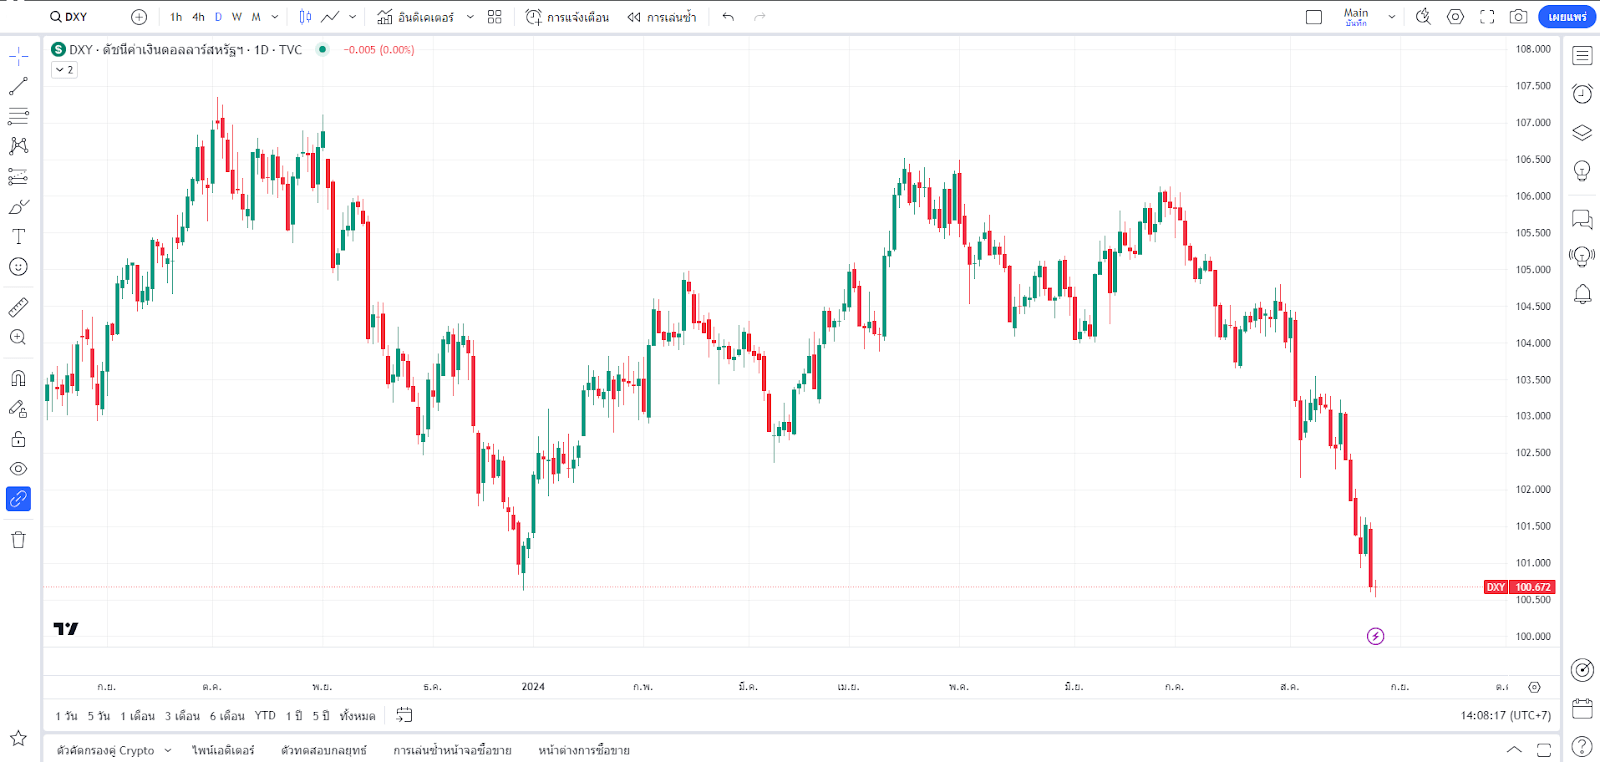Screen dimensions: 1600x762
Task: Select the YTD date range
Action: (x=265, y=716)
